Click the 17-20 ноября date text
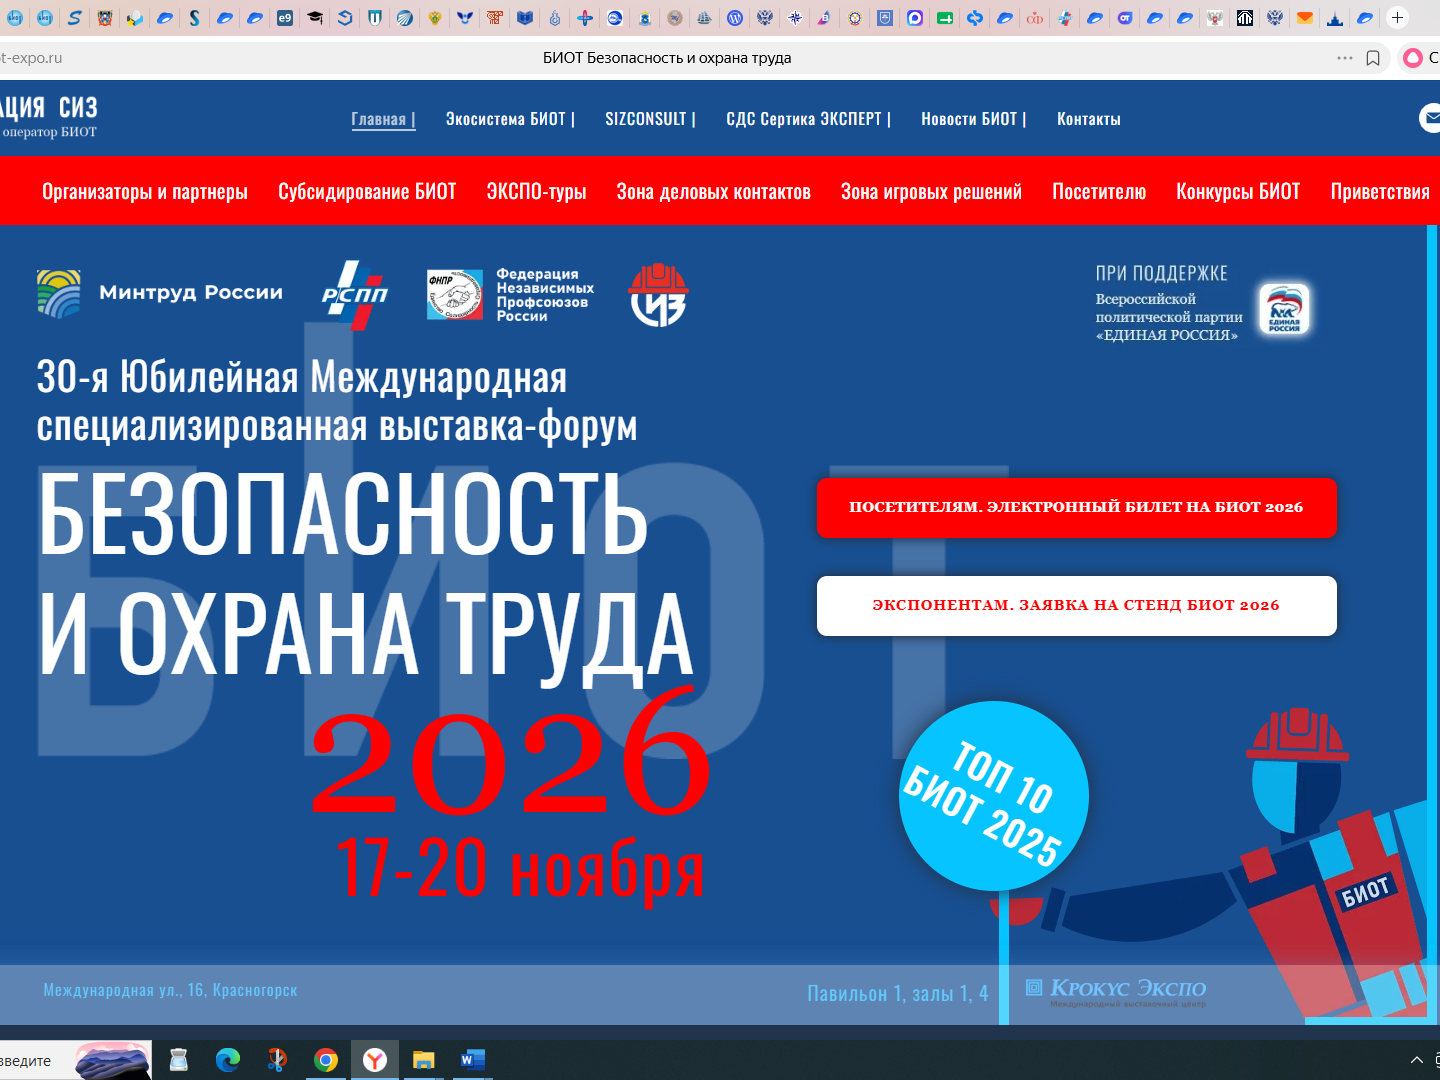 tap(520, 868)
